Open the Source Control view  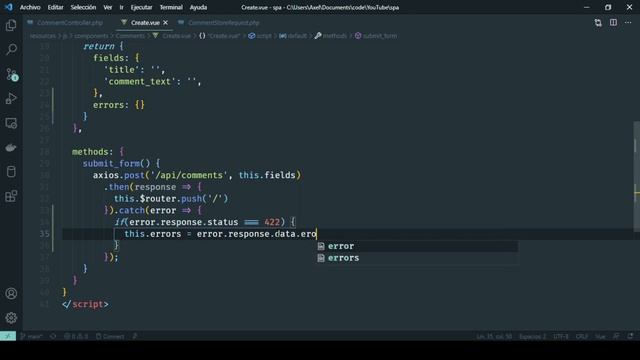pyautogui.click(x=11, y=74)
